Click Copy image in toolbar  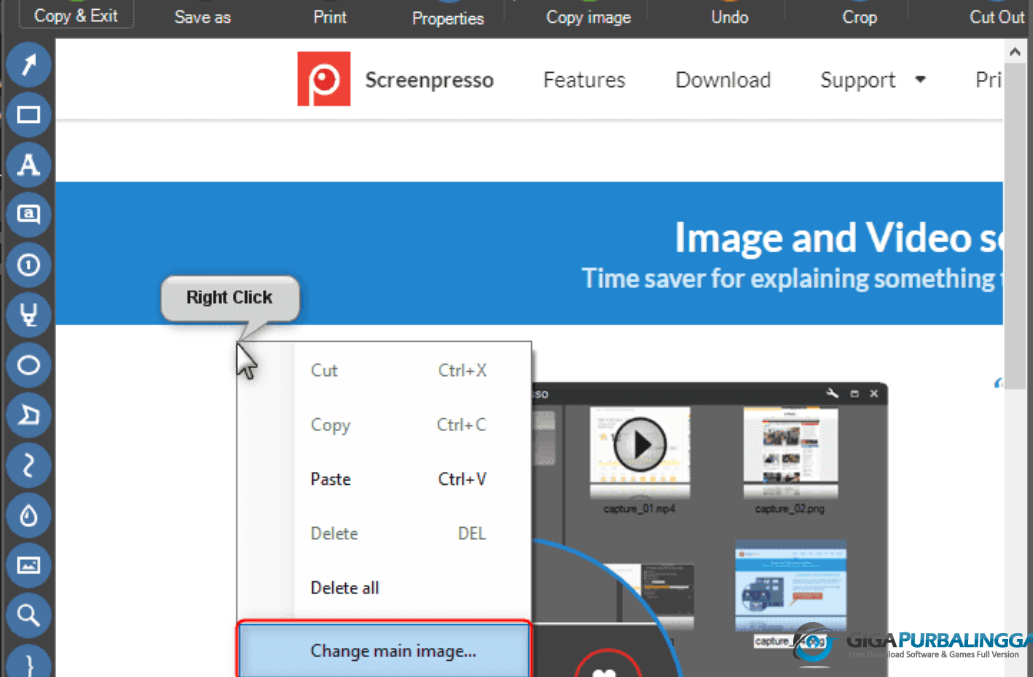click(588, 16)
